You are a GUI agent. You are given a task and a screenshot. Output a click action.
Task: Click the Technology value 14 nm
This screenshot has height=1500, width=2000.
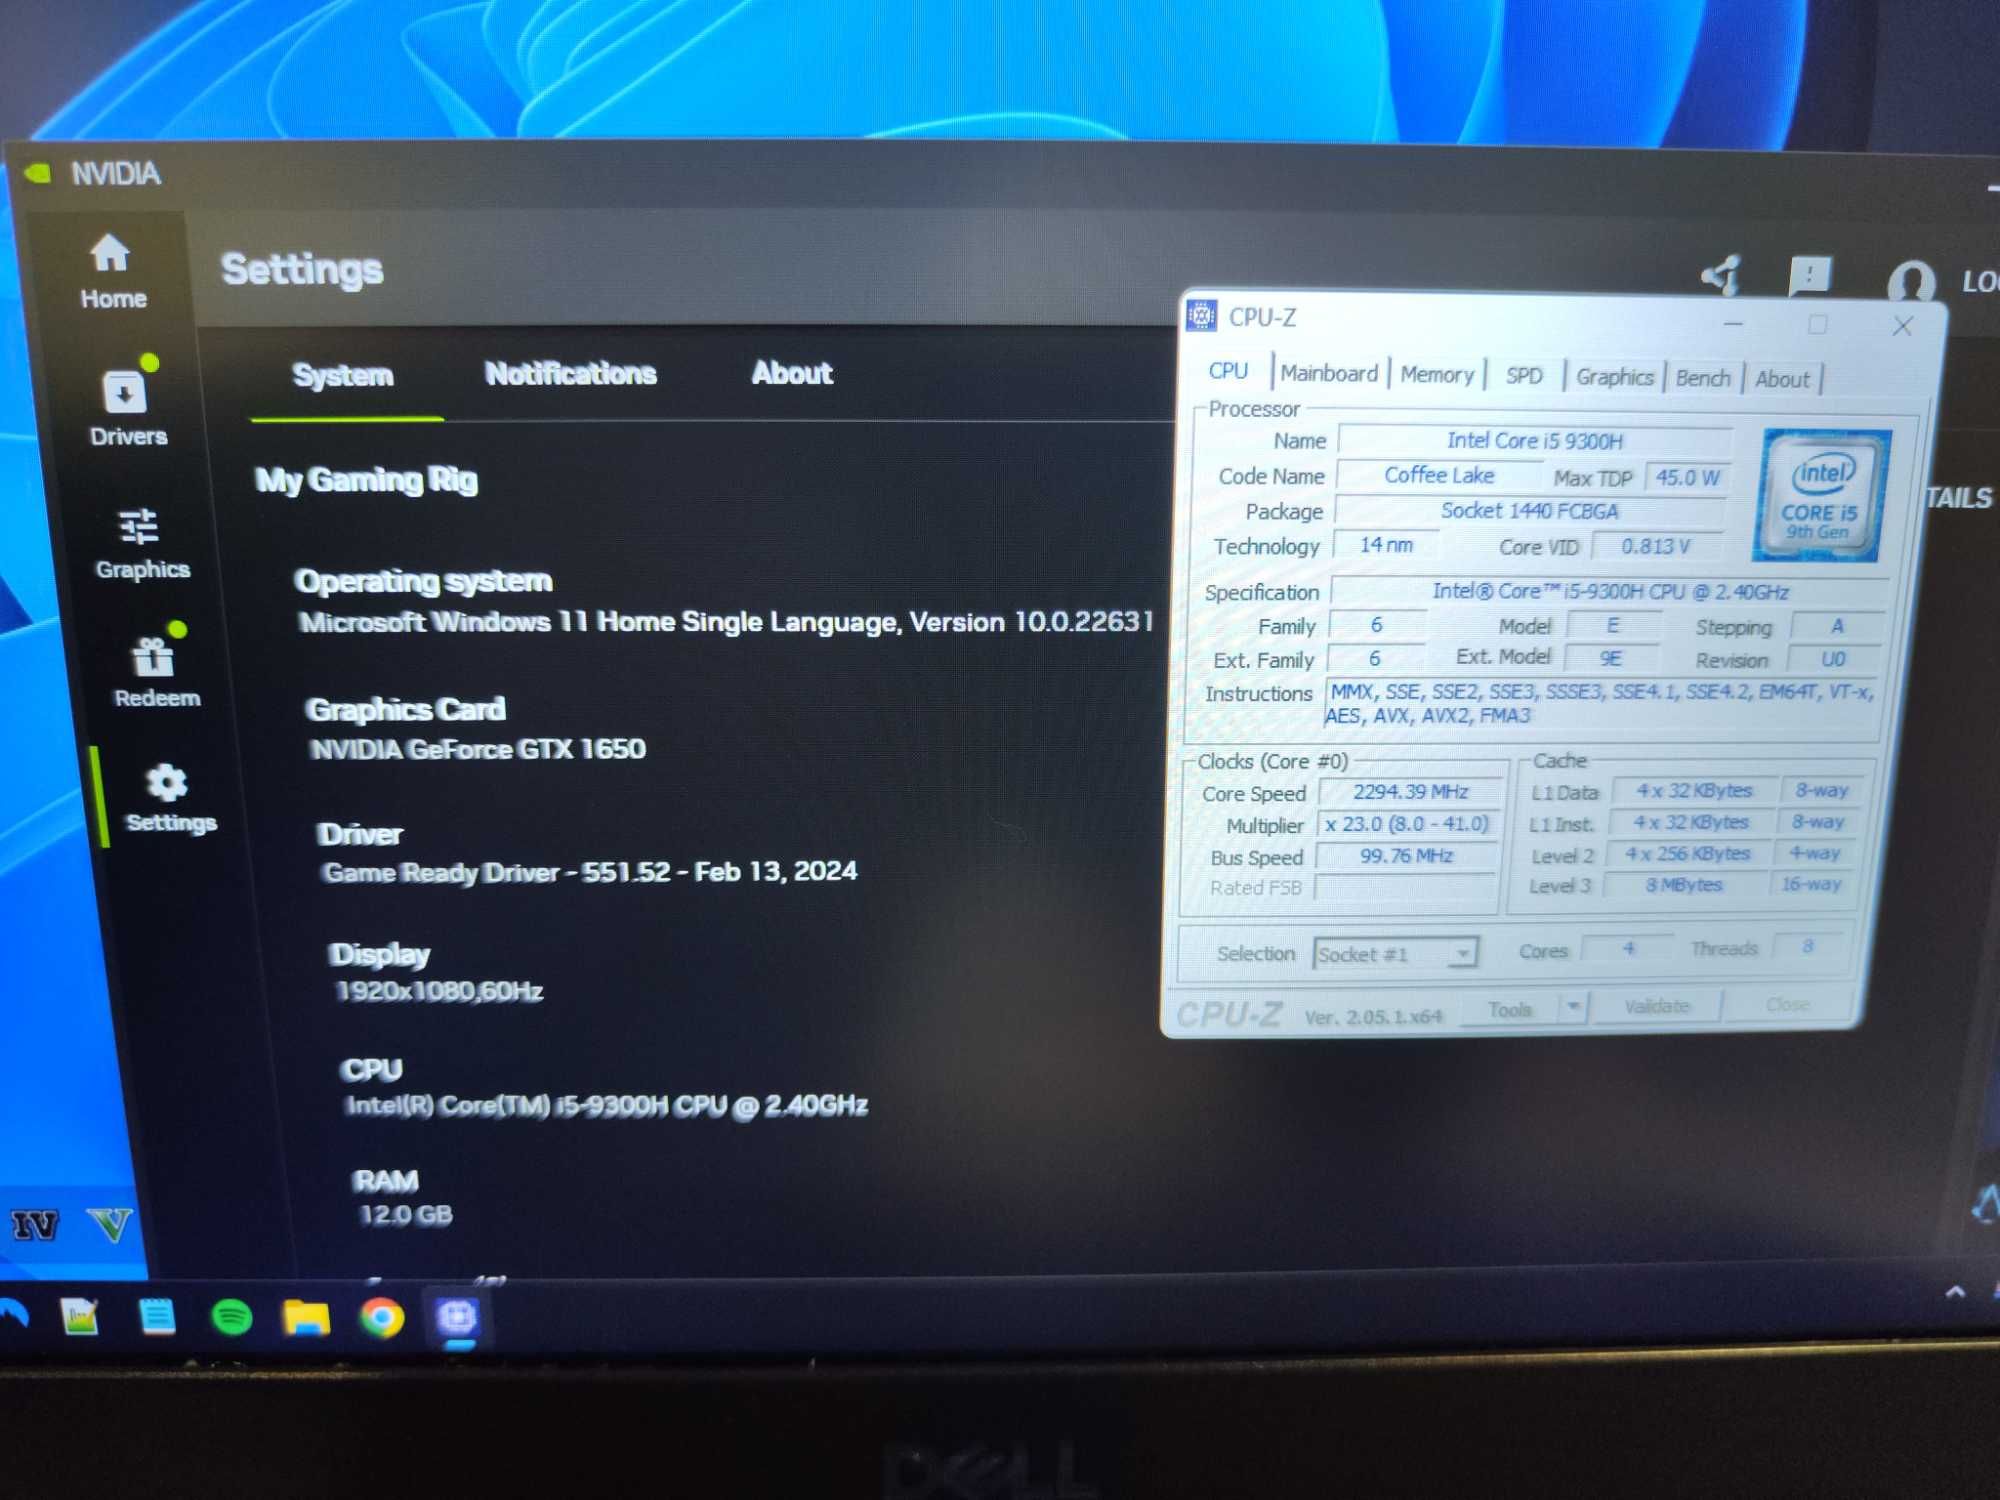coord(1387,545)
